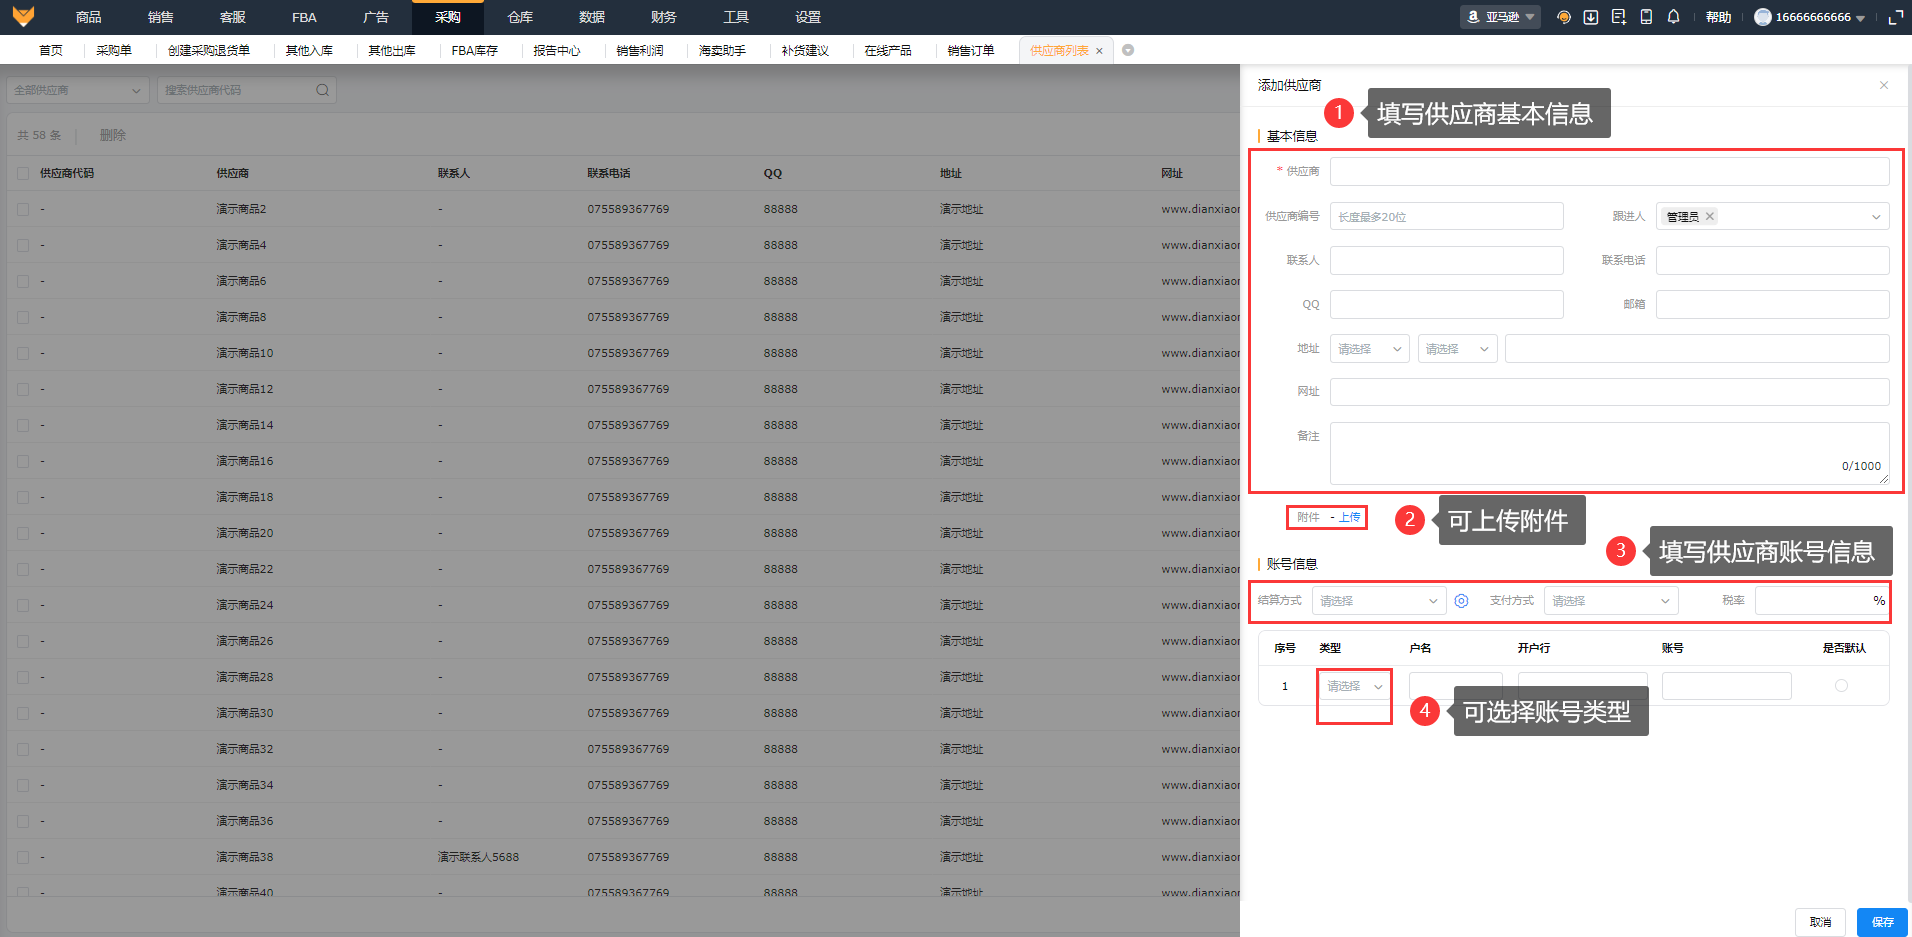
Task: Open the 财务 top menu
Action: 664,17
